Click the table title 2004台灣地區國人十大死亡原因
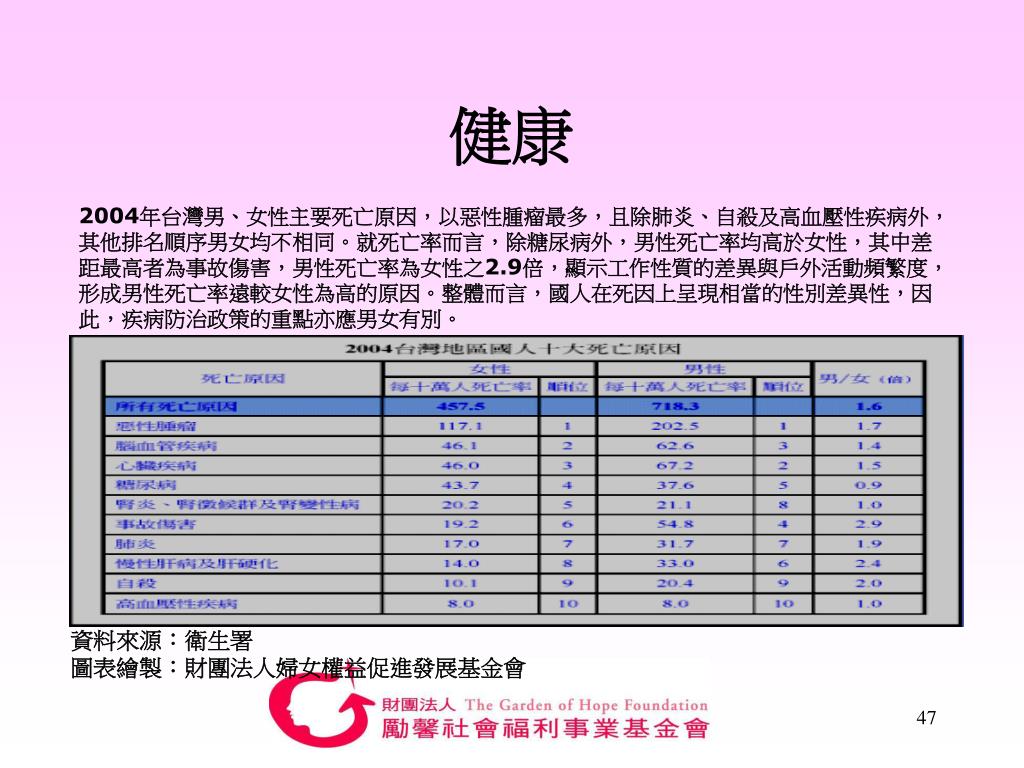This screenshot has width=1024, height=768. [x=513, y=349]
